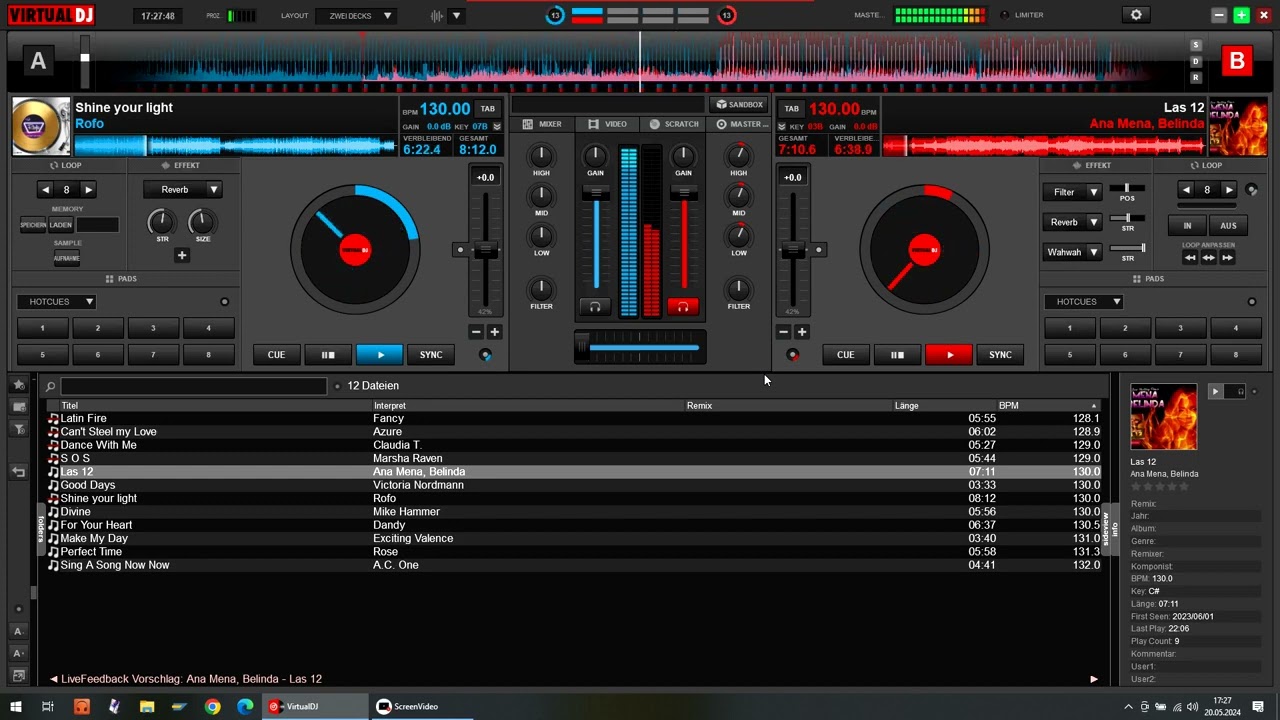1280x720 pixels.
Task: Click deck A LADEN memory button
Action: pyautogui.click(x=61, y=226)
